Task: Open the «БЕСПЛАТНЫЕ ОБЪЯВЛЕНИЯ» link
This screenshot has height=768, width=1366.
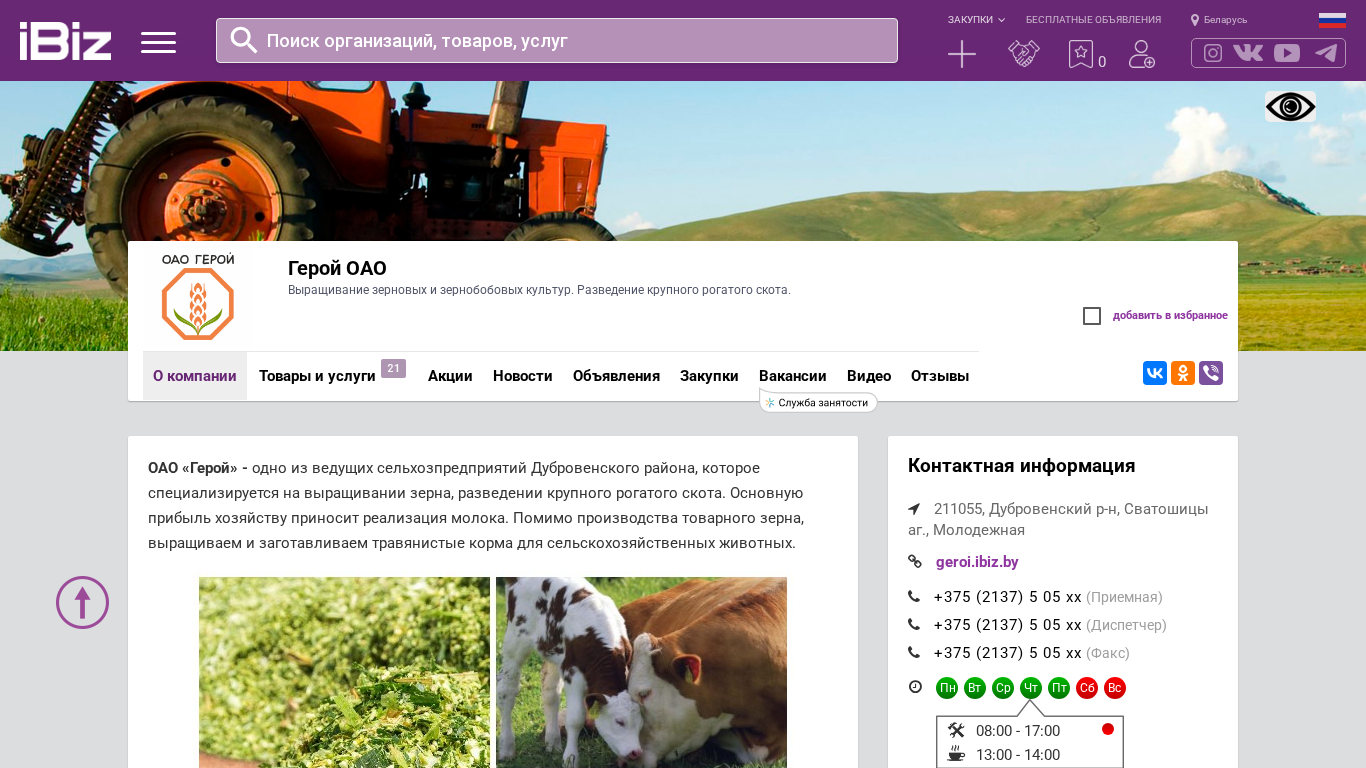Action: [x=1093, y=20]
